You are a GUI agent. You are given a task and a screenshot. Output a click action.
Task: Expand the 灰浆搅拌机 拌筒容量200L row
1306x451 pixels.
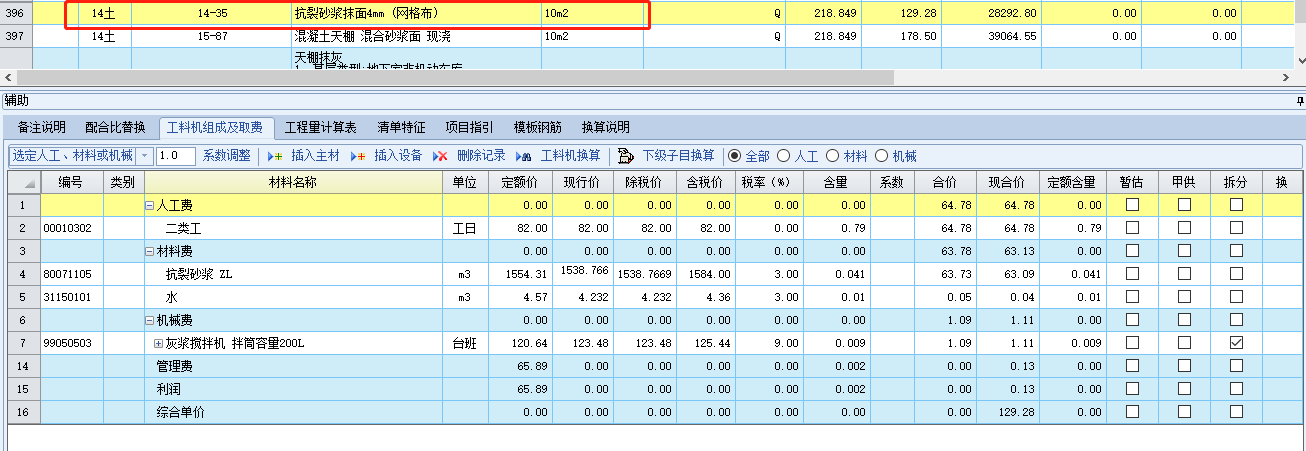(x=158, y=343)
